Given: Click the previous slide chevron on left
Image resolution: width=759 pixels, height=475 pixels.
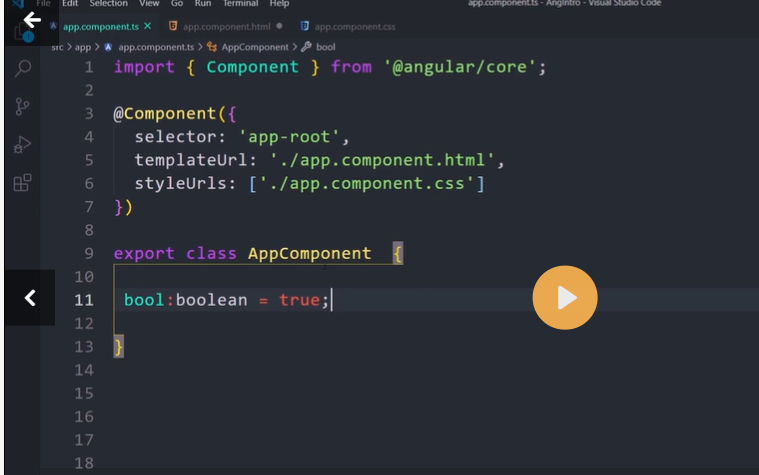Looking at the screenshot, I should pyautogui.click(x=30, y=298).
